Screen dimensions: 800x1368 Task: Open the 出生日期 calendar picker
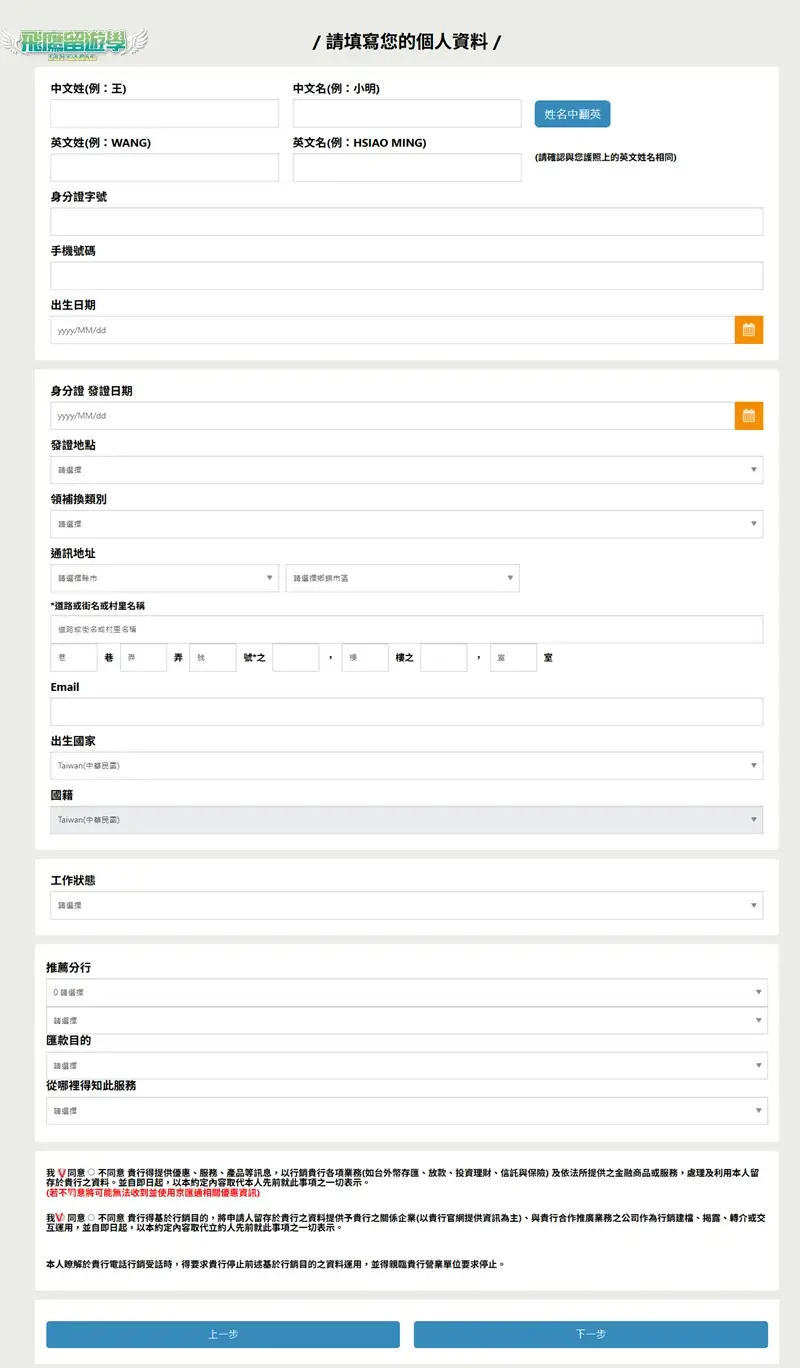[748, 329]
